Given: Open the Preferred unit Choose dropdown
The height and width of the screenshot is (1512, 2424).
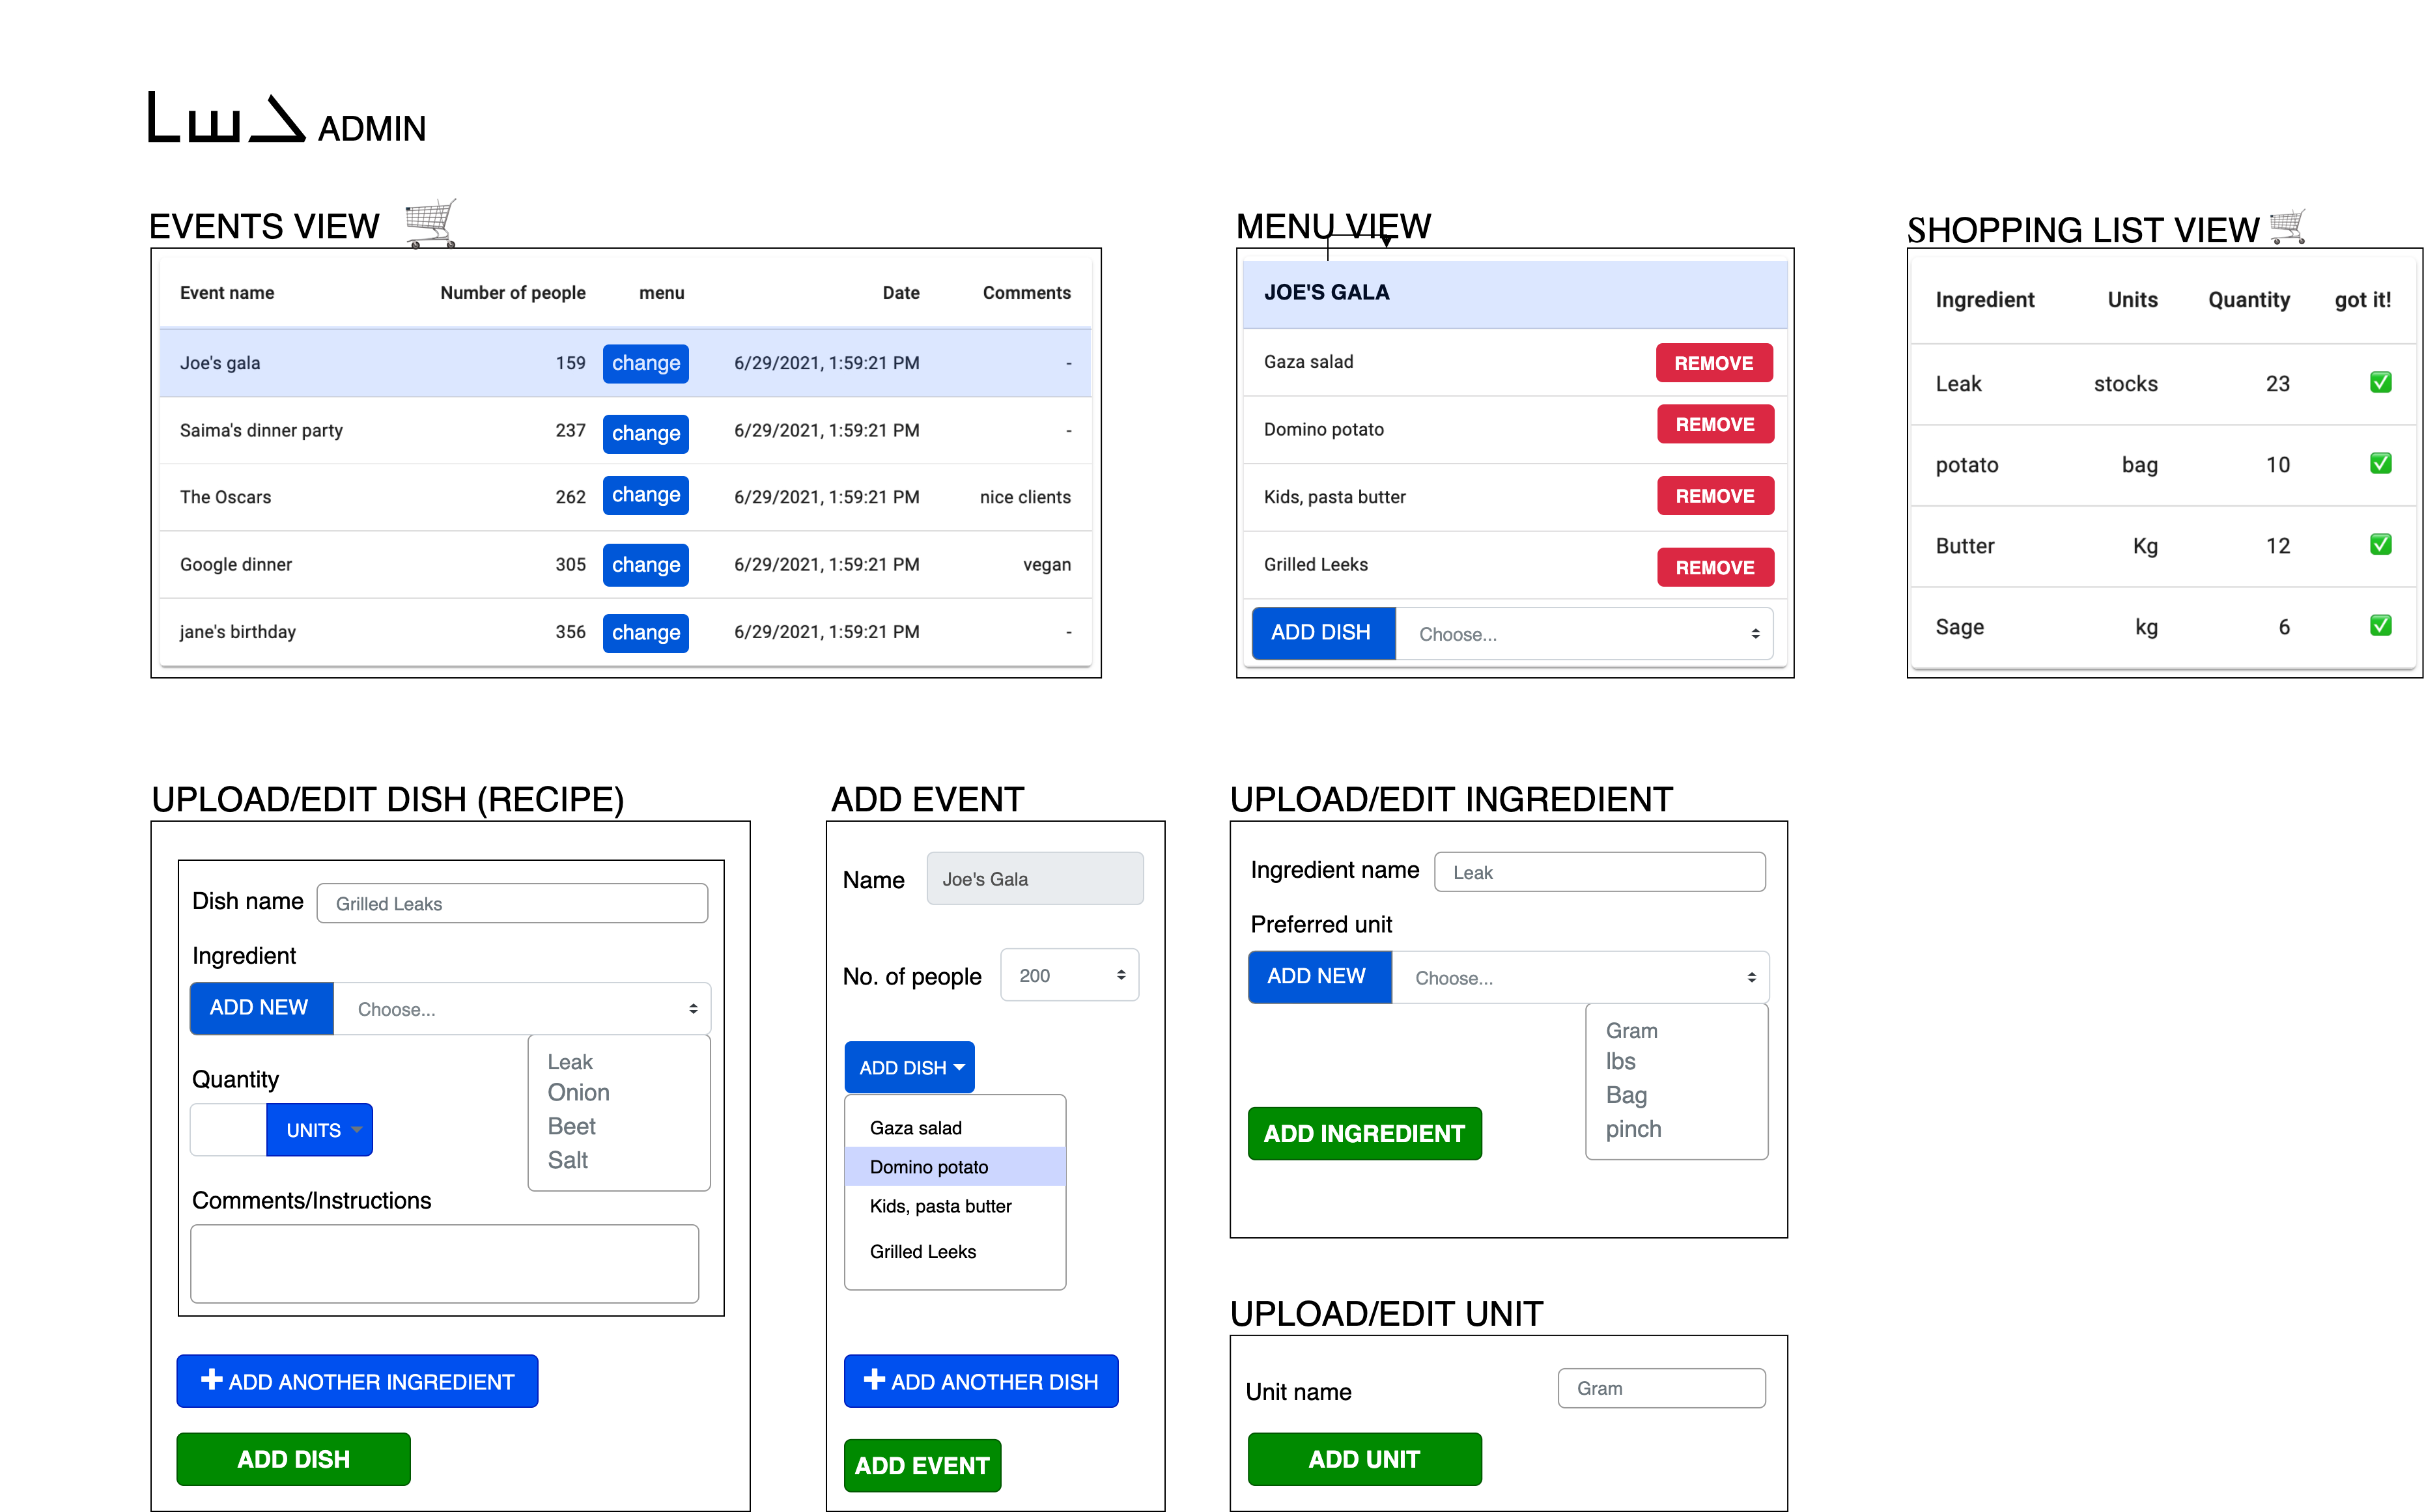Looking at the screenshot, I should click(x=1582, y=977).
